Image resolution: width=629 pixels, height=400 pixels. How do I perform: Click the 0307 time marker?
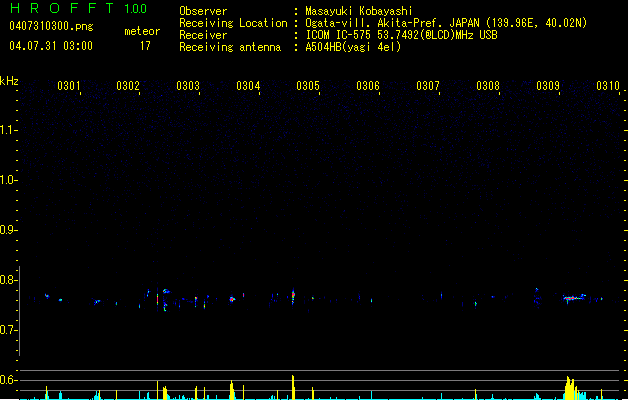tap(428, 86)
